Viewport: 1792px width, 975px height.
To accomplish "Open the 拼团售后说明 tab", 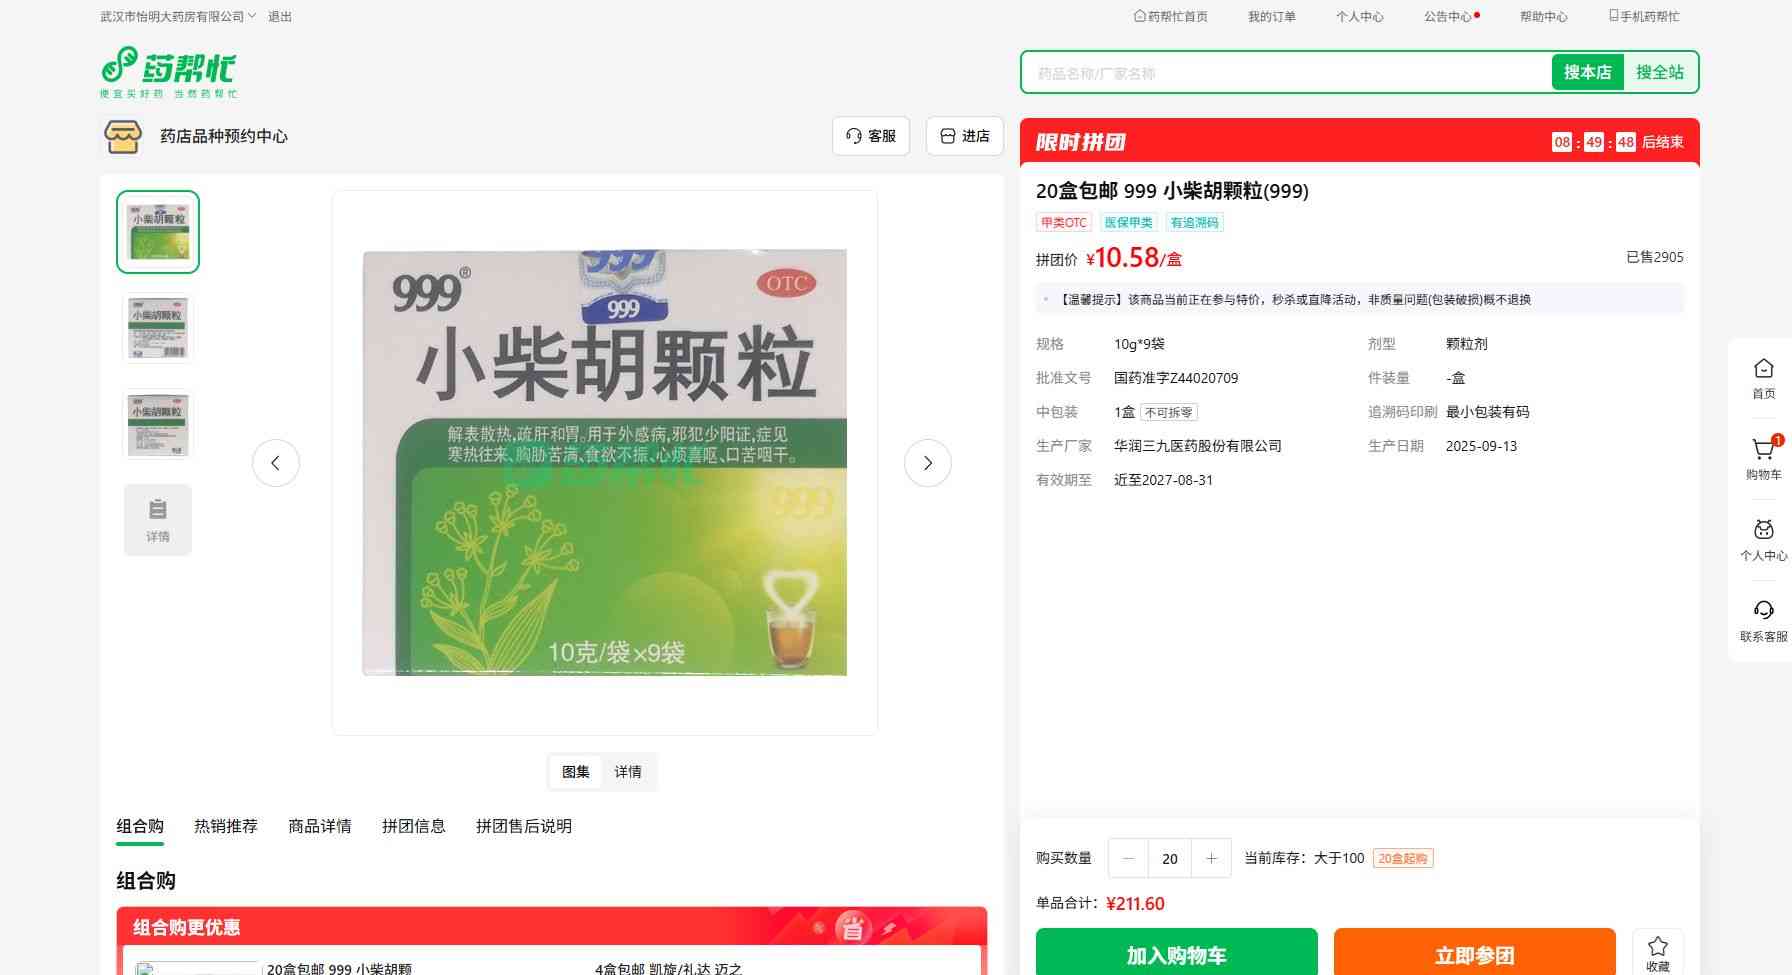I will click(x=523, y=826).
